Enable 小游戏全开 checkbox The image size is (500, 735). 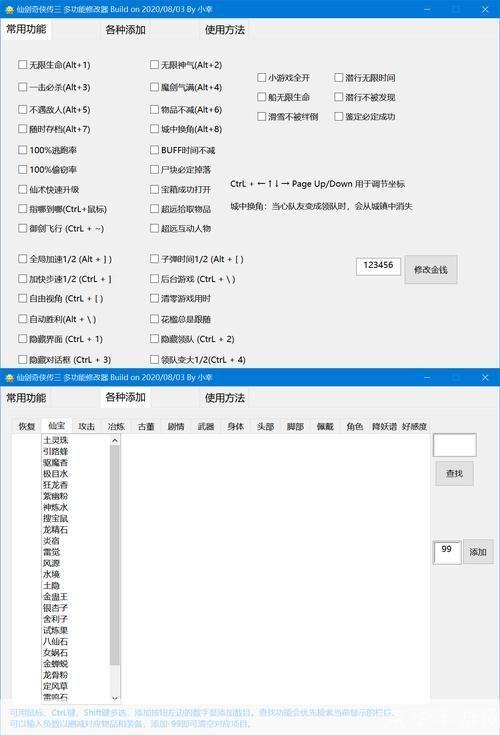(x=261, y=77)
